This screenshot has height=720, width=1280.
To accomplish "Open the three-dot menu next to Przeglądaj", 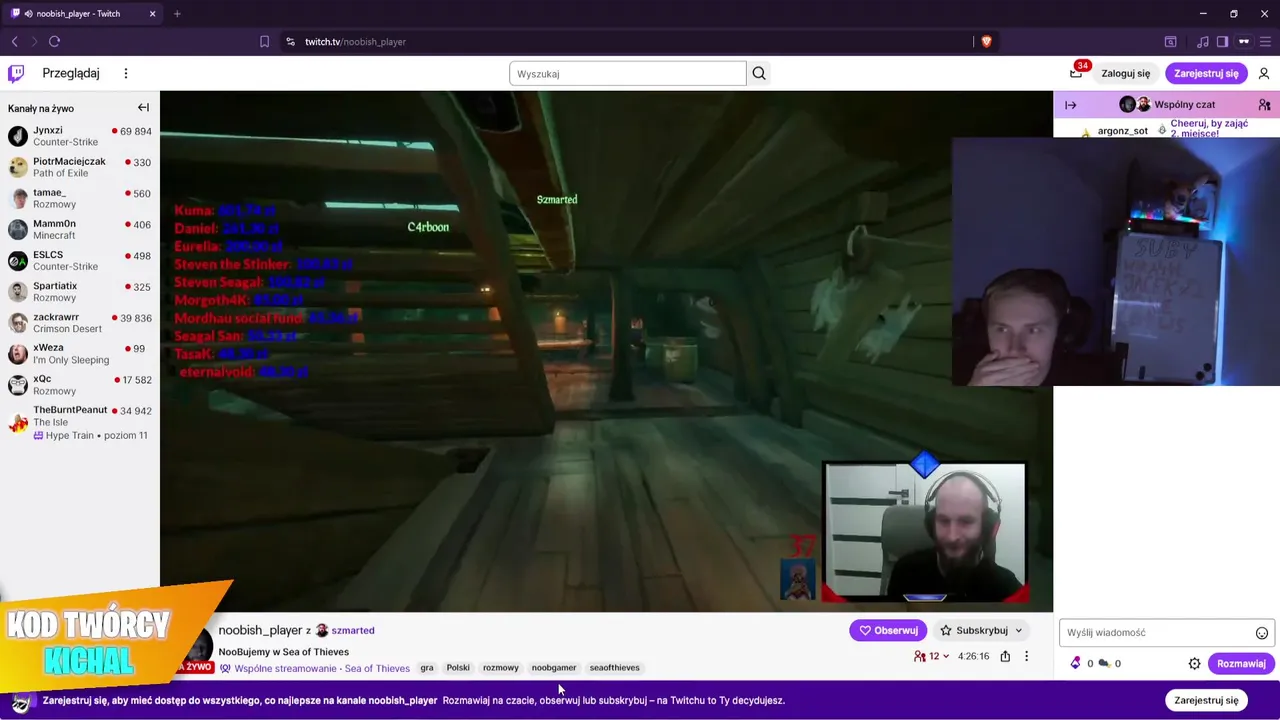I will pos(126,73).
